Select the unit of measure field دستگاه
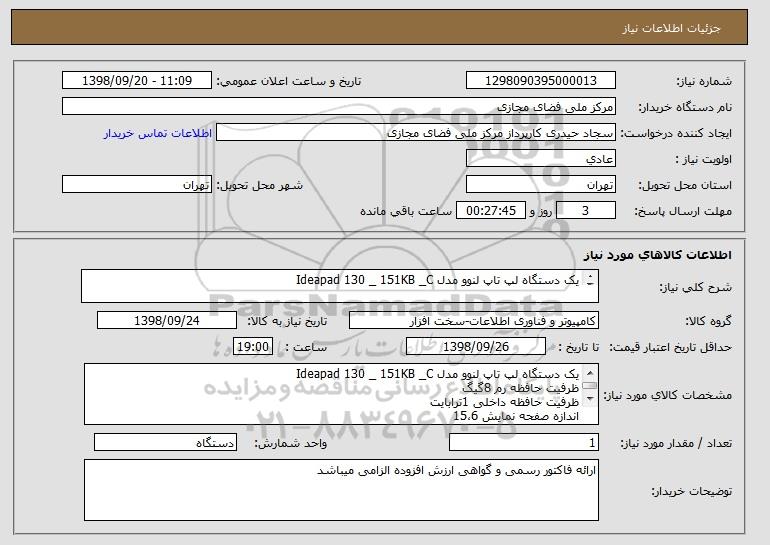The width and height of the screenshot is (770, 545). point(165,443)
